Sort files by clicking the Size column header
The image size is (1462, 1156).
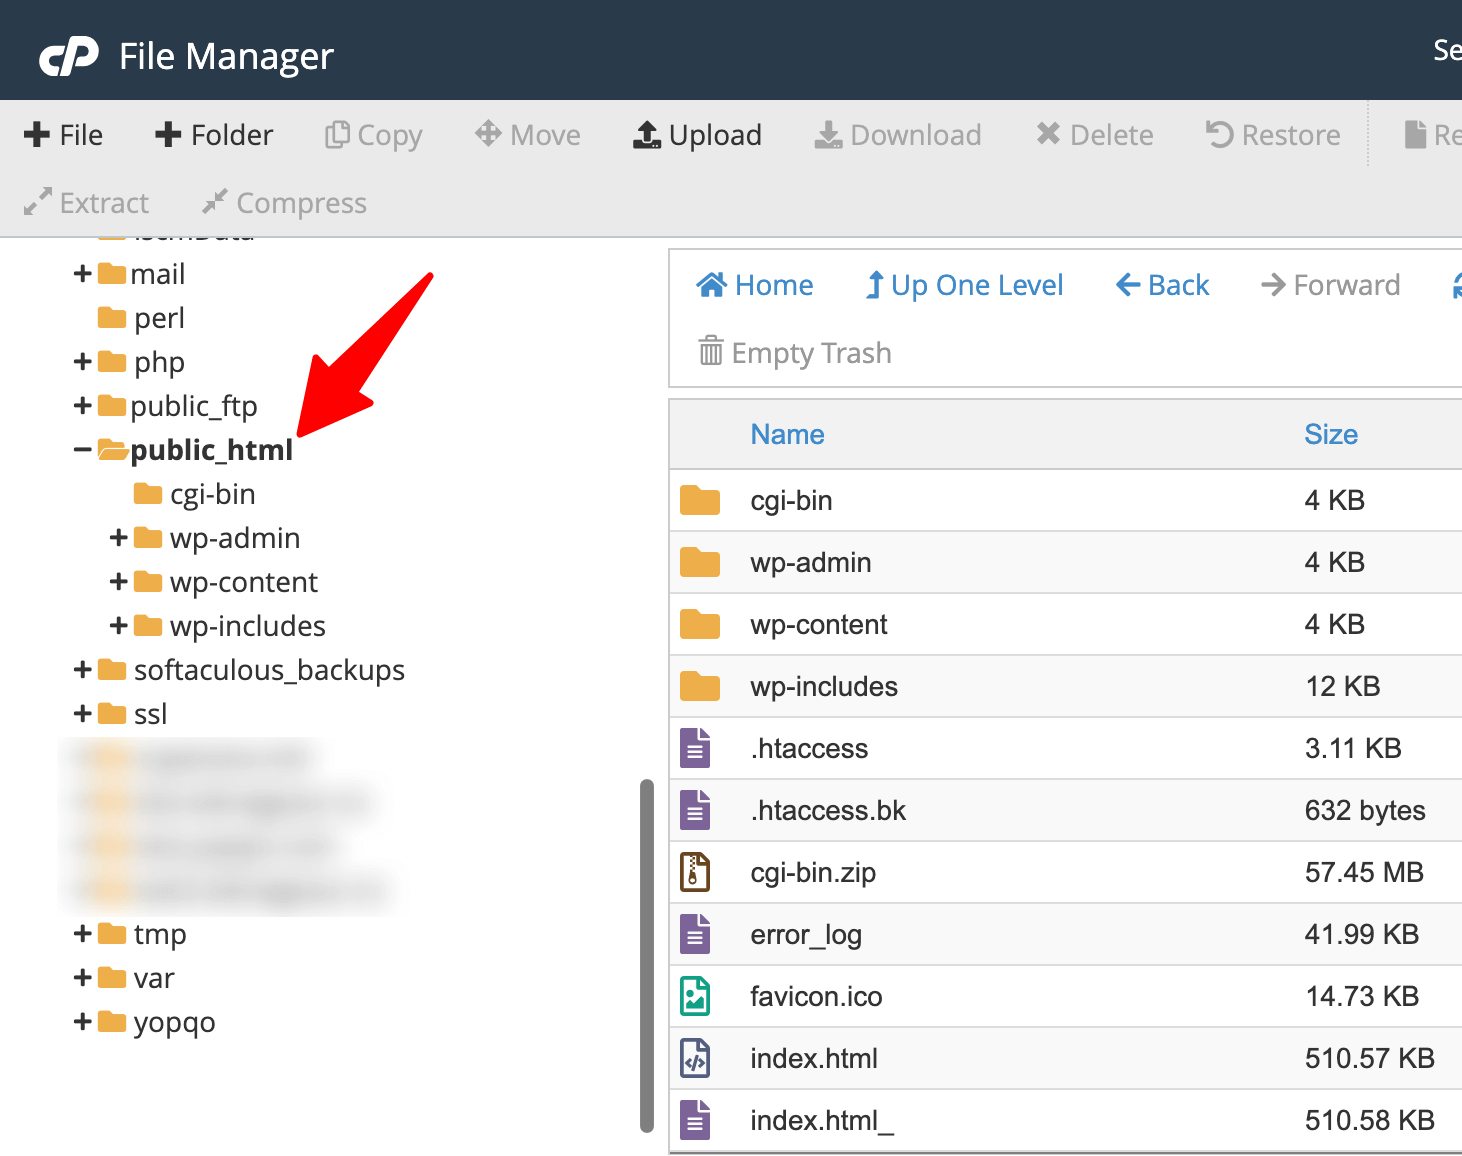pyautogui.click(x=1330, y=434)
